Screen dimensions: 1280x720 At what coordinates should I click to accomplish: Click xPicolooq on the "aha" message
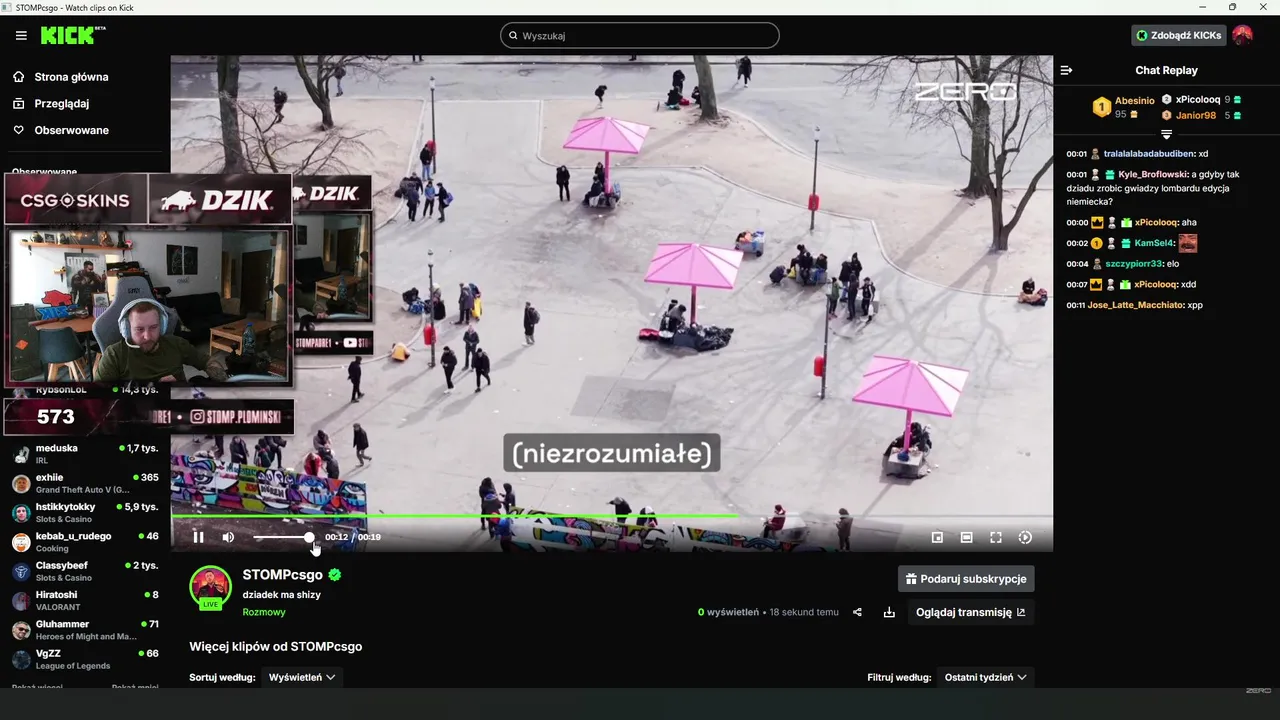(1156, 222)
